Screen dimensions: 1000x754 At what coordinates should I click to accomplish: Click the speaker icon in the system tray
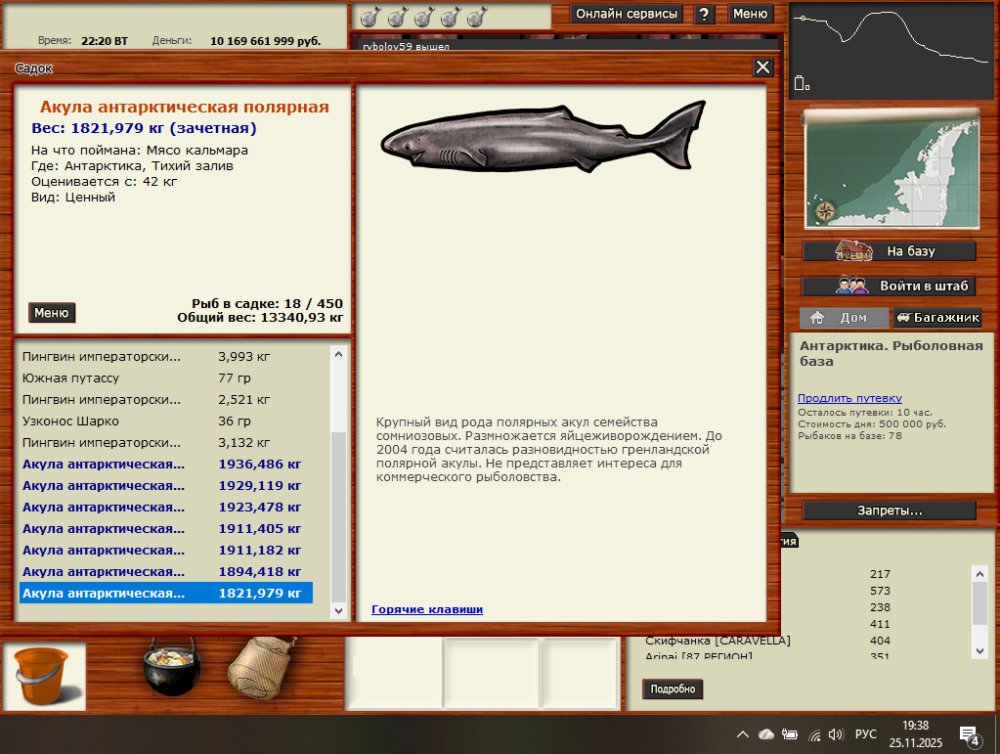pos(837,733)
